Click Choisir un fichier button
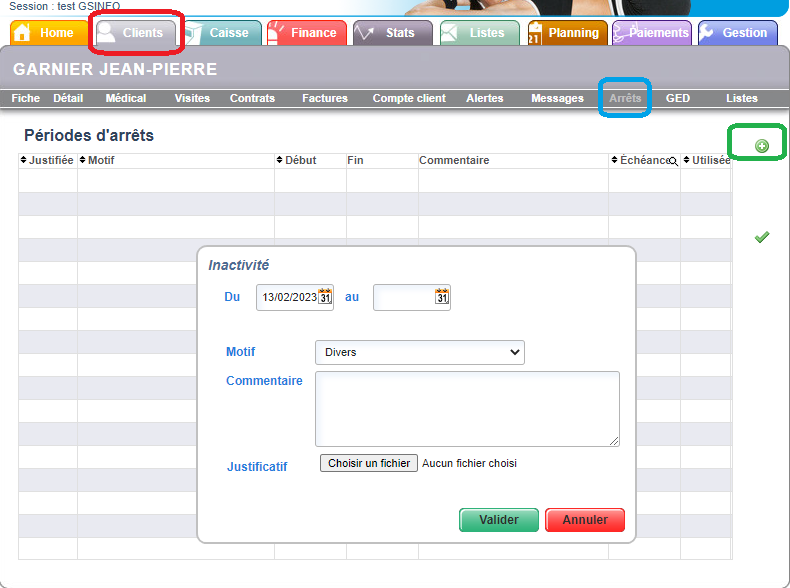The image size is (790, 588). point(369,463)
